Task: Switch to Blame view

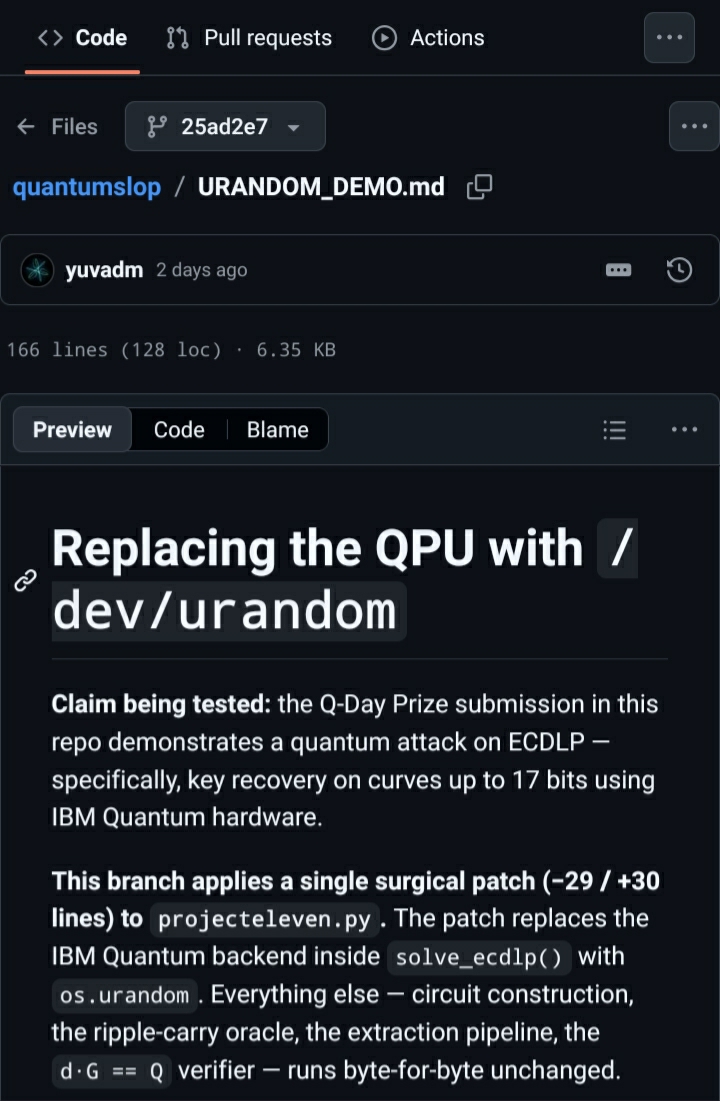Action: pyautogui.click(x=277, y=430)
